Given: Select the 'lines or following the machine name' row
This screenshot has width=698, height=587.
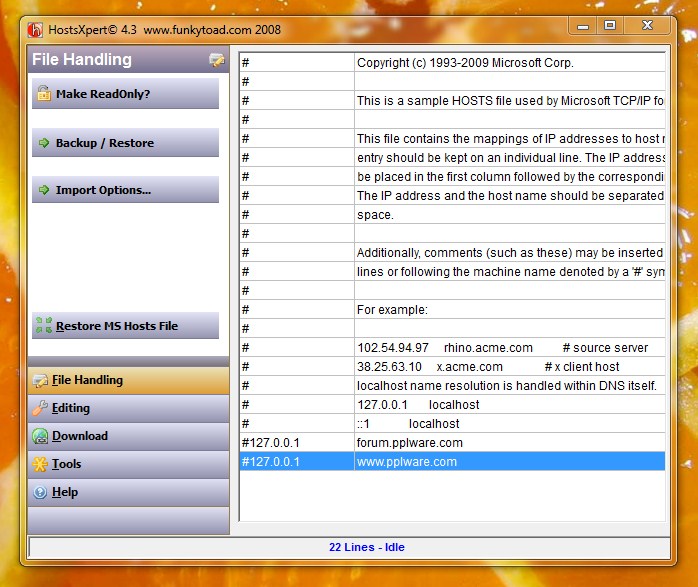Looking at the screenshot, I should [452, 271].
